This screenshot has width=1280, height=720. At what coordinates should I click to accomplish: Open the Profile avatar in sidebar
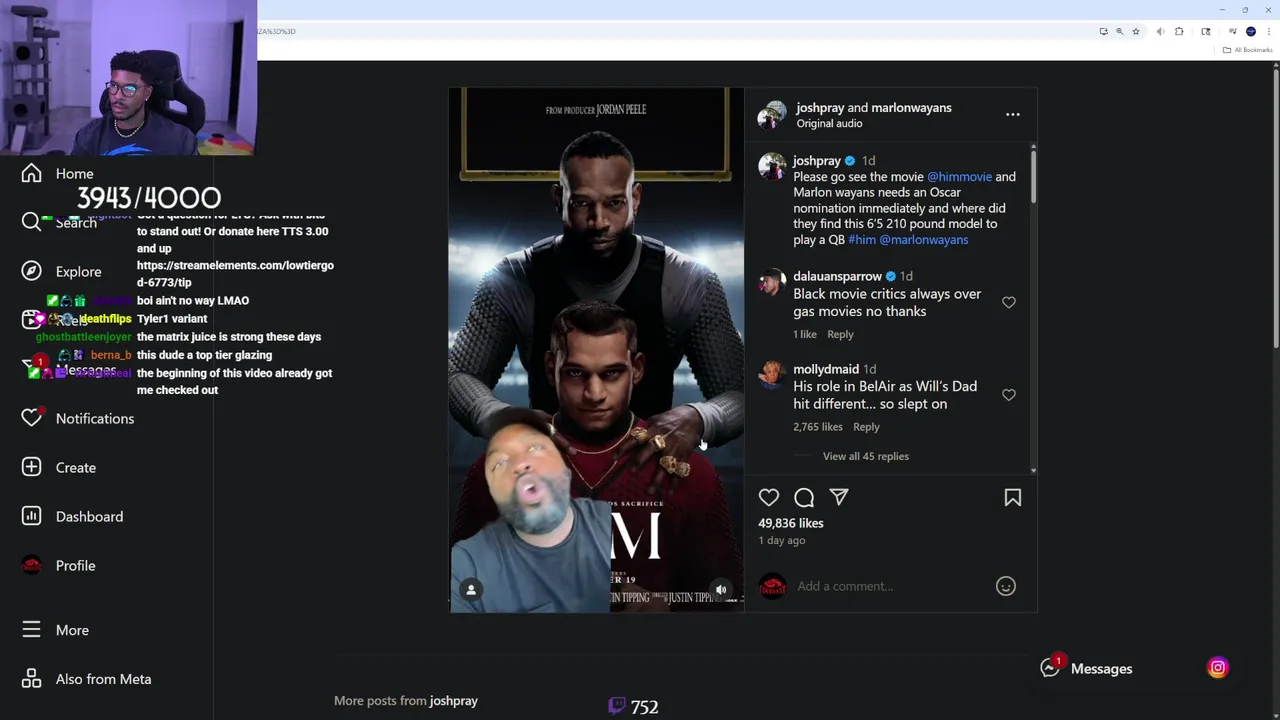tap(32, 565)
